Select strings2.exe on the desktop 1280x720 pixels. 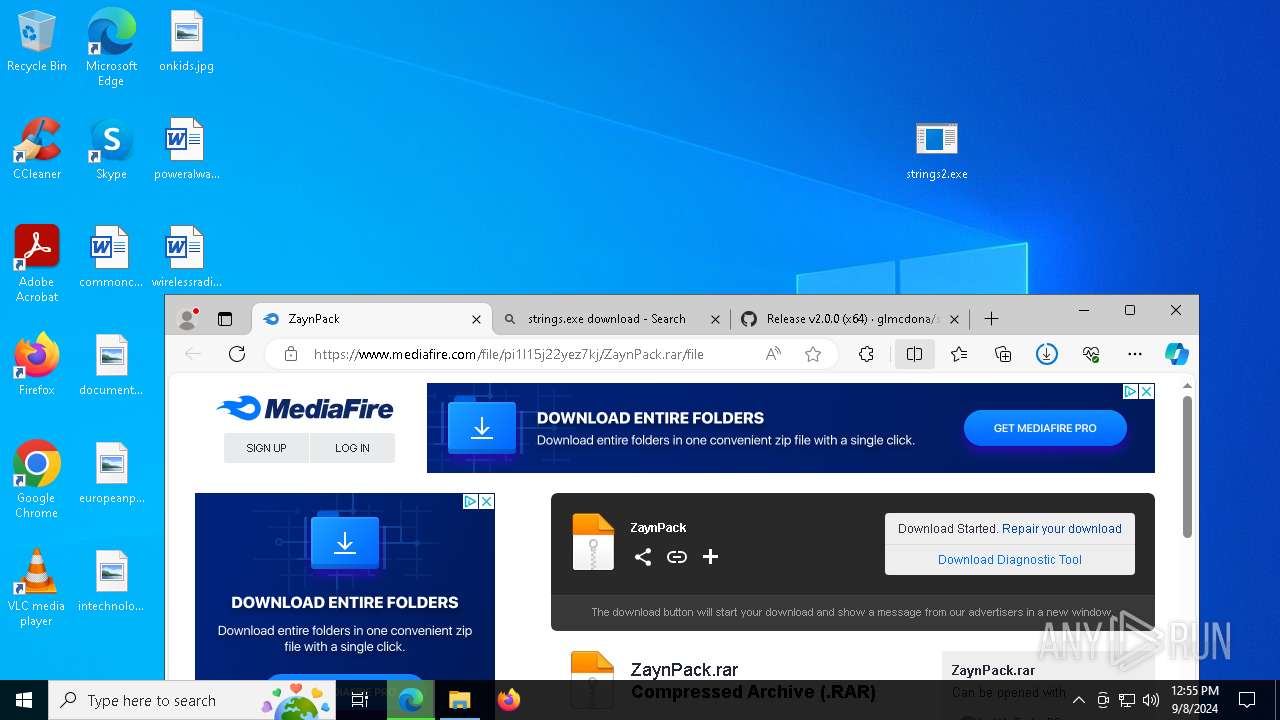[x=937, y=150]
